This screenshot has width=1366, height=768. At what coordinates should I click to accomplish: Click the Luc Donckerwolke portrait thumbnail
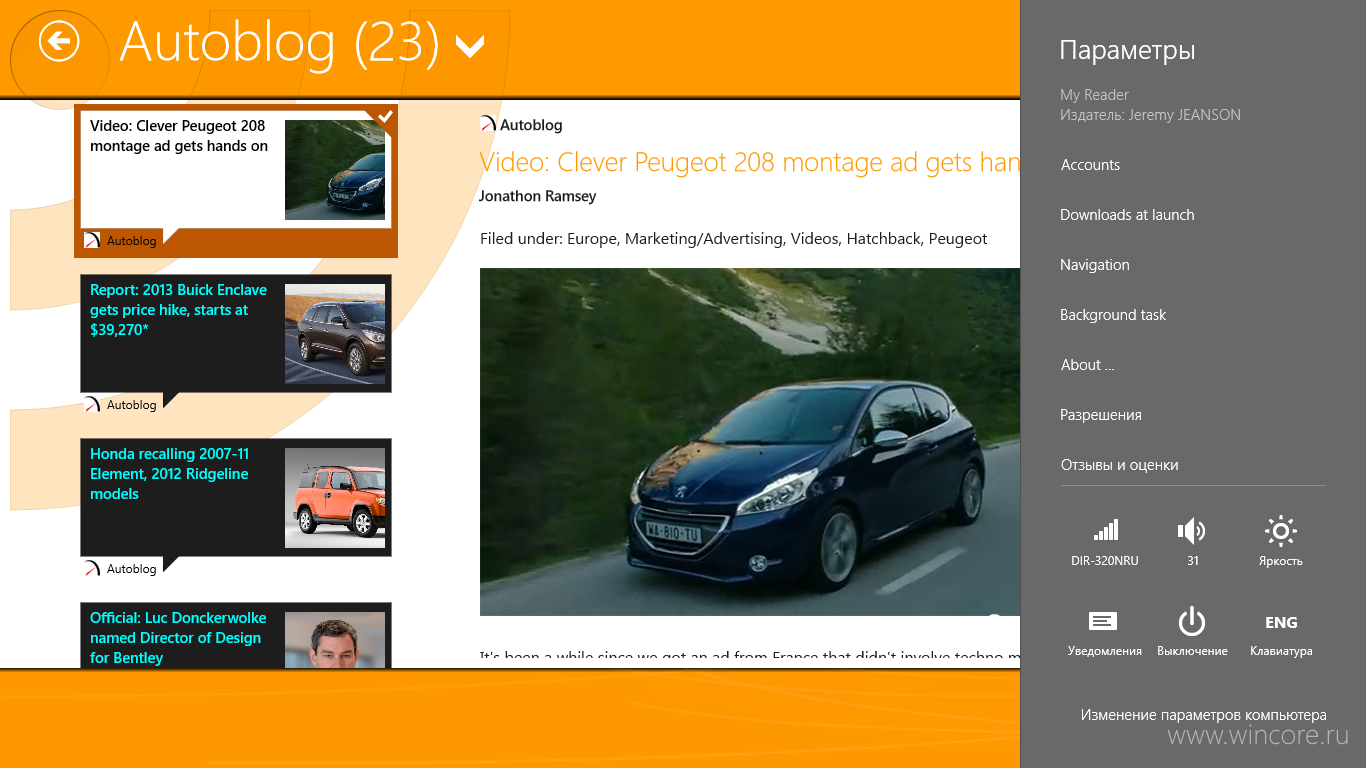pyautogui.click(x=335, y=640)
